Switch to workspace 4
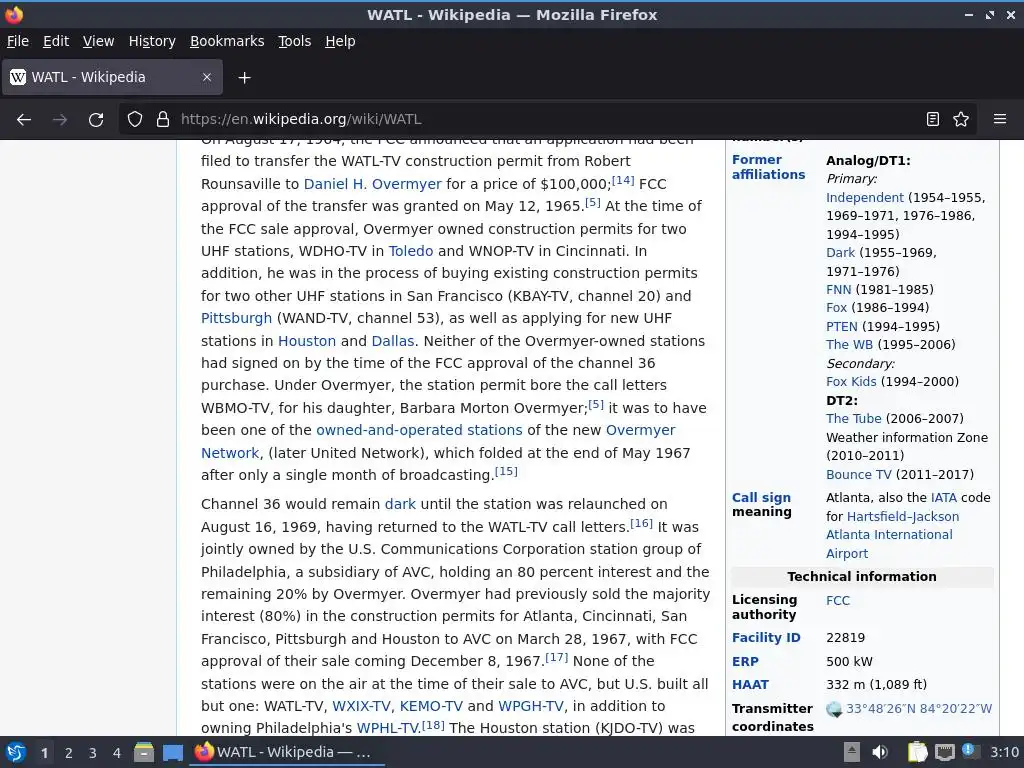 [117, 753]
